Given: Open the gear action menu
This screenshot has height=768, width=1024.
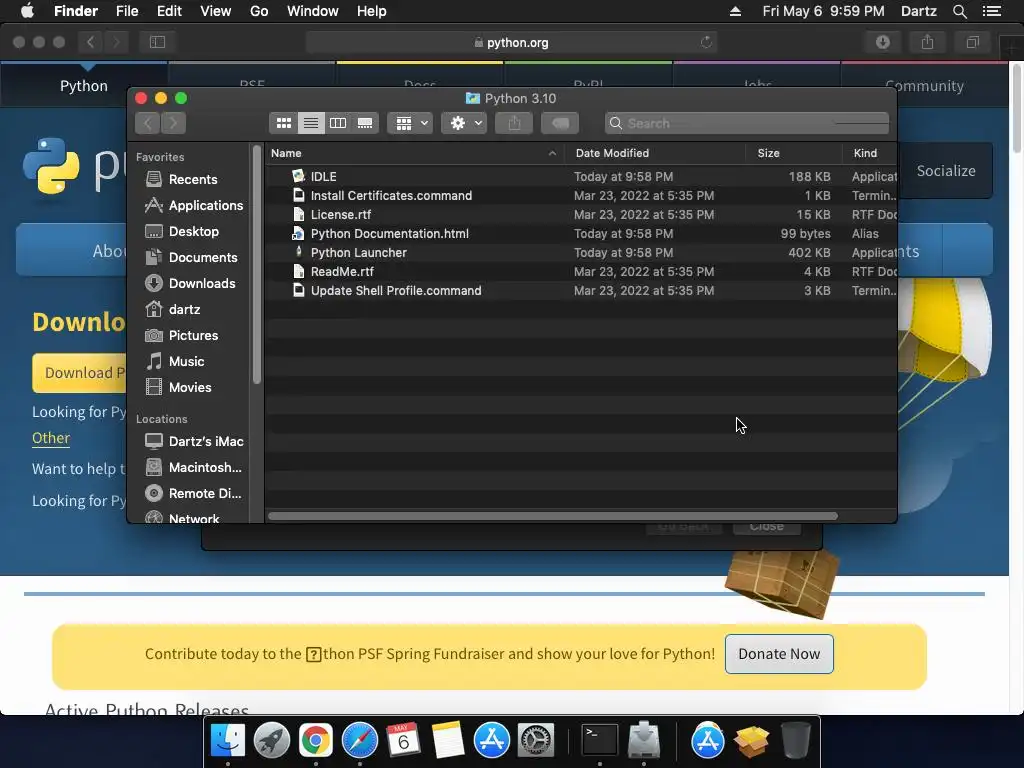Looking at the screenshot, I should click(x=464, y=123).
